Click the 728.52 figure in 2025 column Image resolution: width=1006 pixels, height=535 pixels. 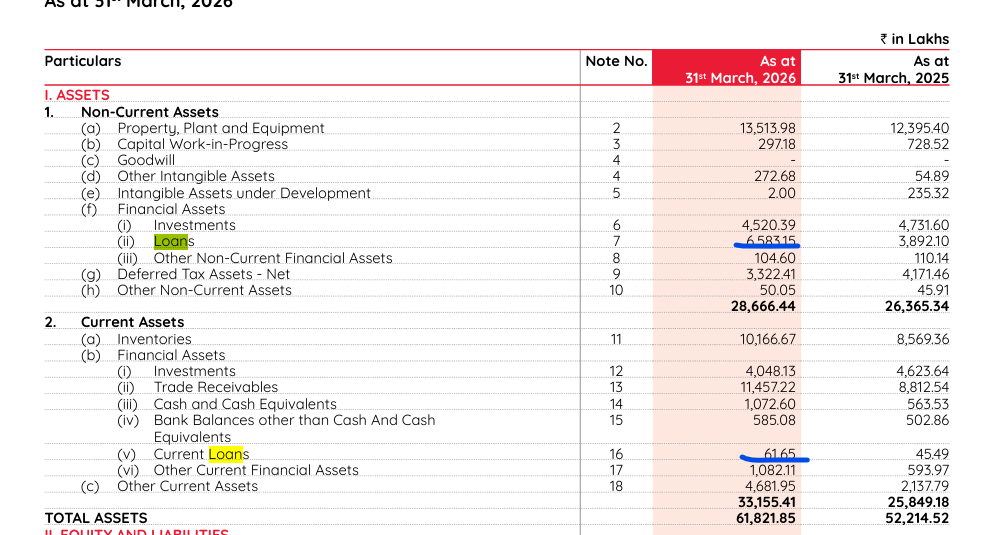(x=928, y=144)
